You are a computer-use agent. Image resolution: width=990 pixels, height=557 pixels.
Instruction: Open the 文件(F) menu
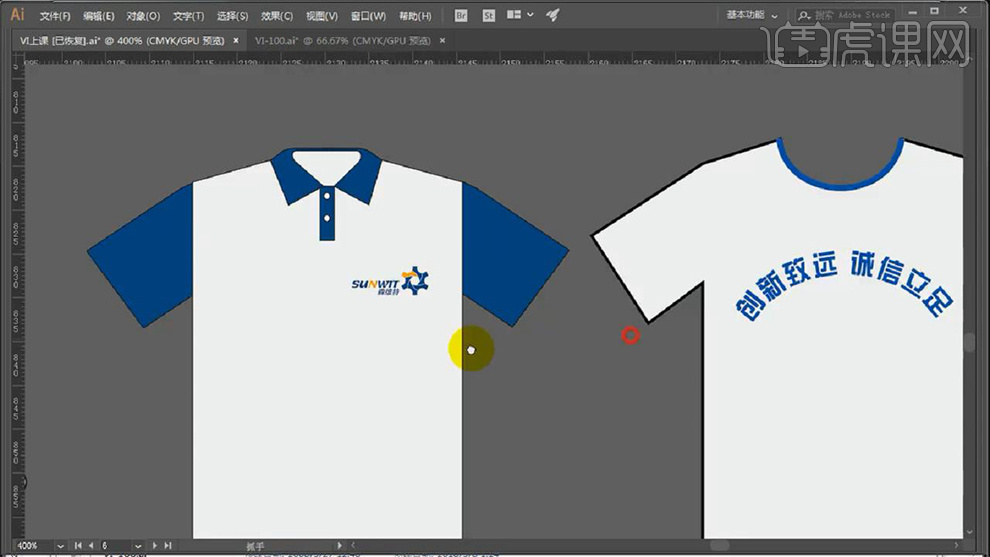(55, 16)
